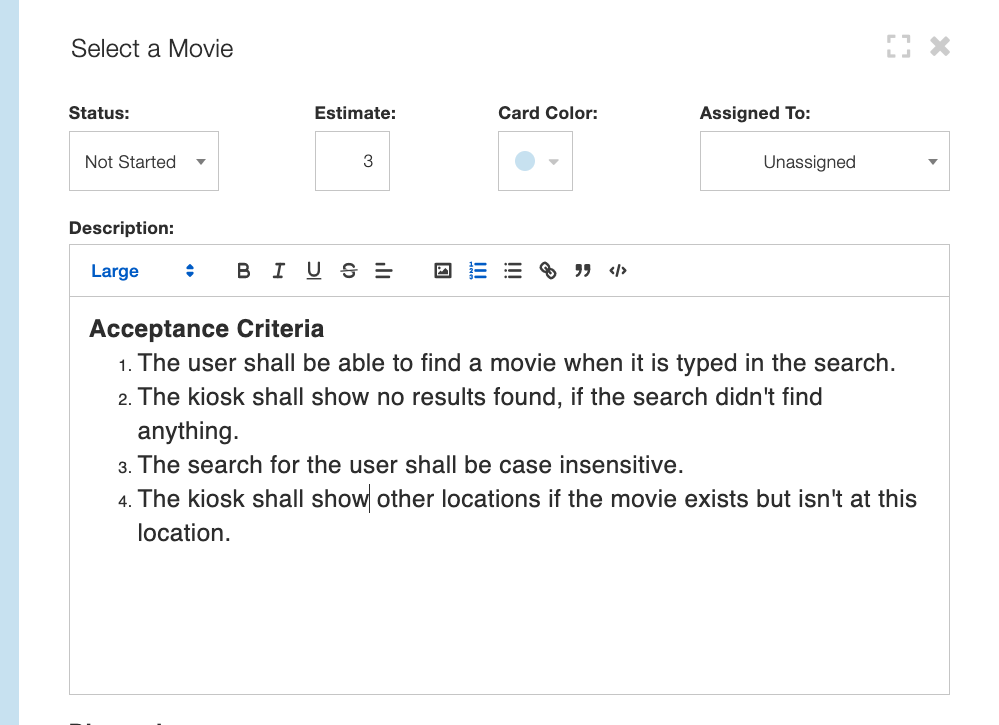Image resolution: width=999 pixels, height=725 pixels.
Task: Apply strikethrough formatting
Action: [349, 271]
